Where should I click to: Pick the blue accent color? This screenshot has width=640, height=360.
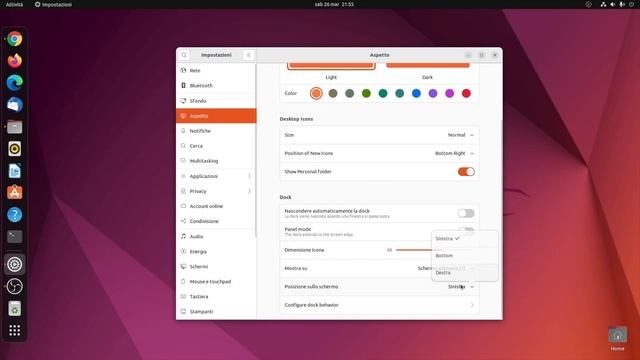pyautogui.click(x=416, y=93)
